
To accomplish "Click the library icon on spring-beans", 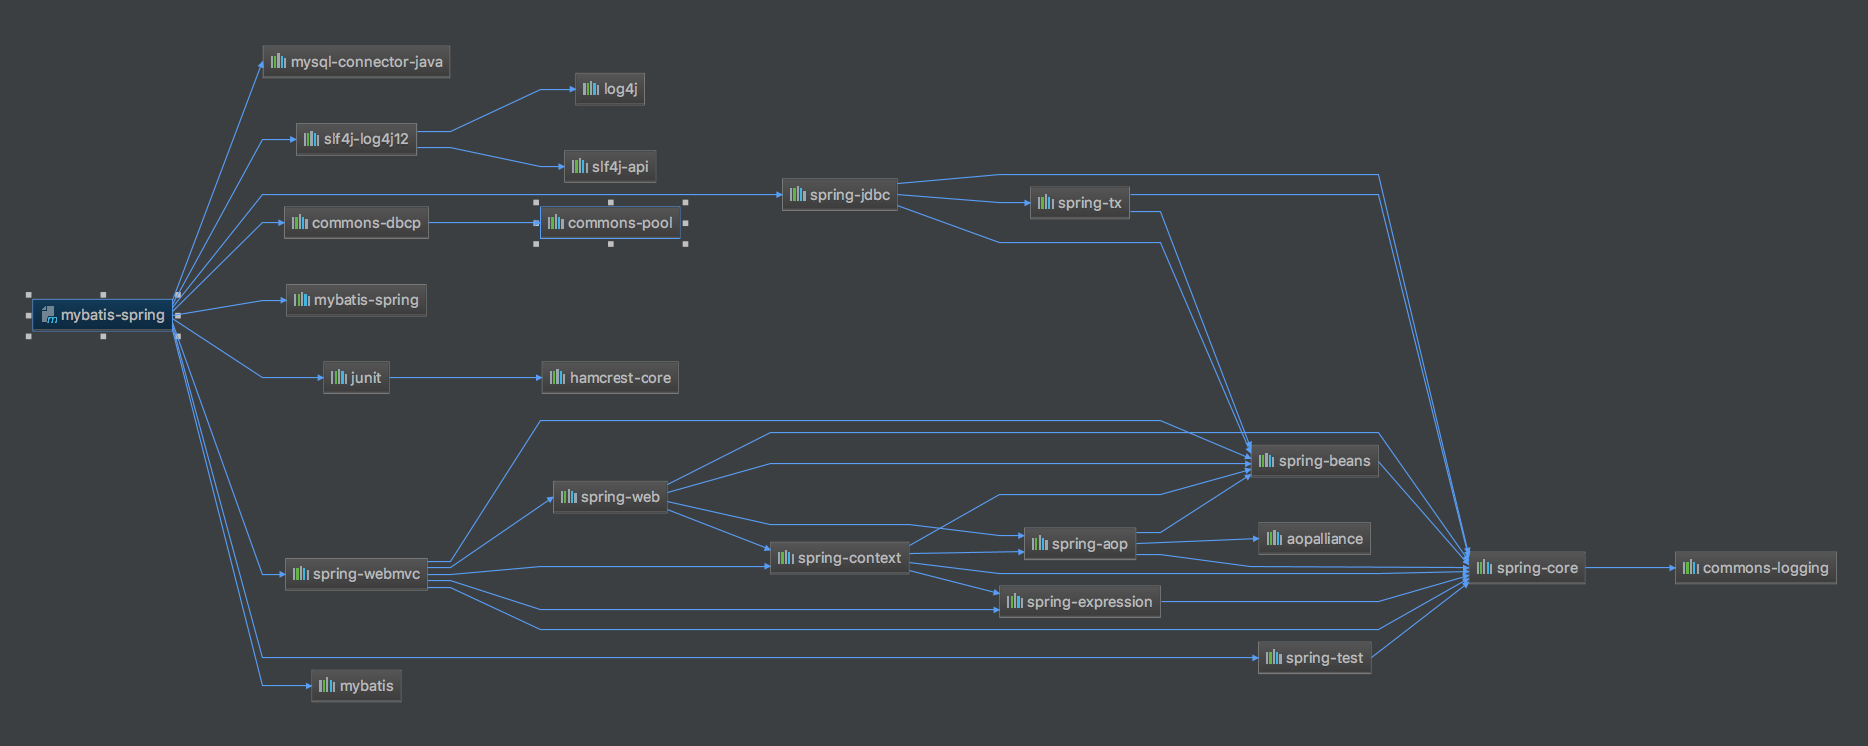I will 1266,461.
